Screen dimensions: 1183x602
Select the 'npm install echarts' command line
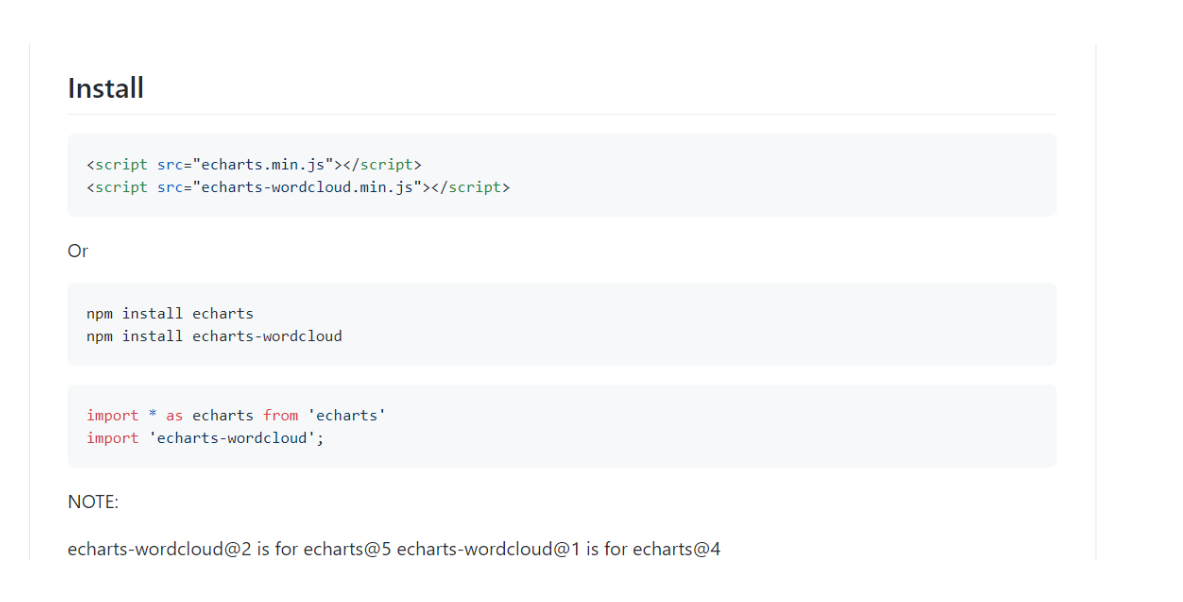170,313
